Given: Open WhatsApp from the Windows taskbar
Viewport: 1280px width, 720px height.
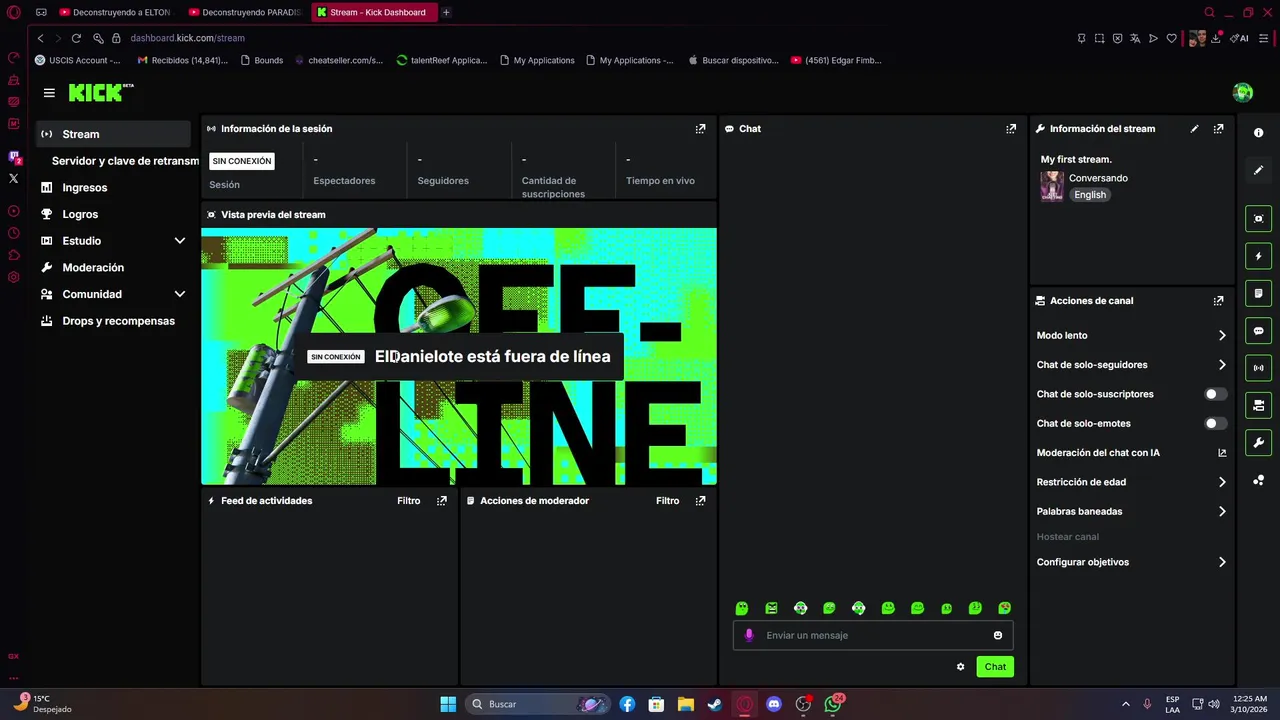Looking at the screenshot, I should (832, 704).
